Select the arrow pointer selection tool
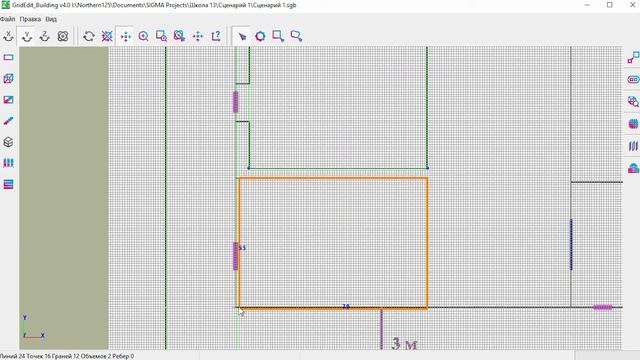 [242, 36]
